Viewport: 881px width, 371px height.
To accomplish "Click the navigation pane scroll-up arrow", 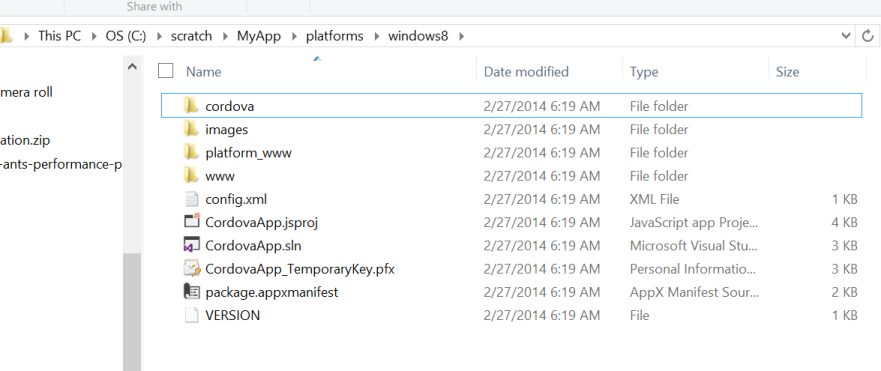I will [132, 67].
